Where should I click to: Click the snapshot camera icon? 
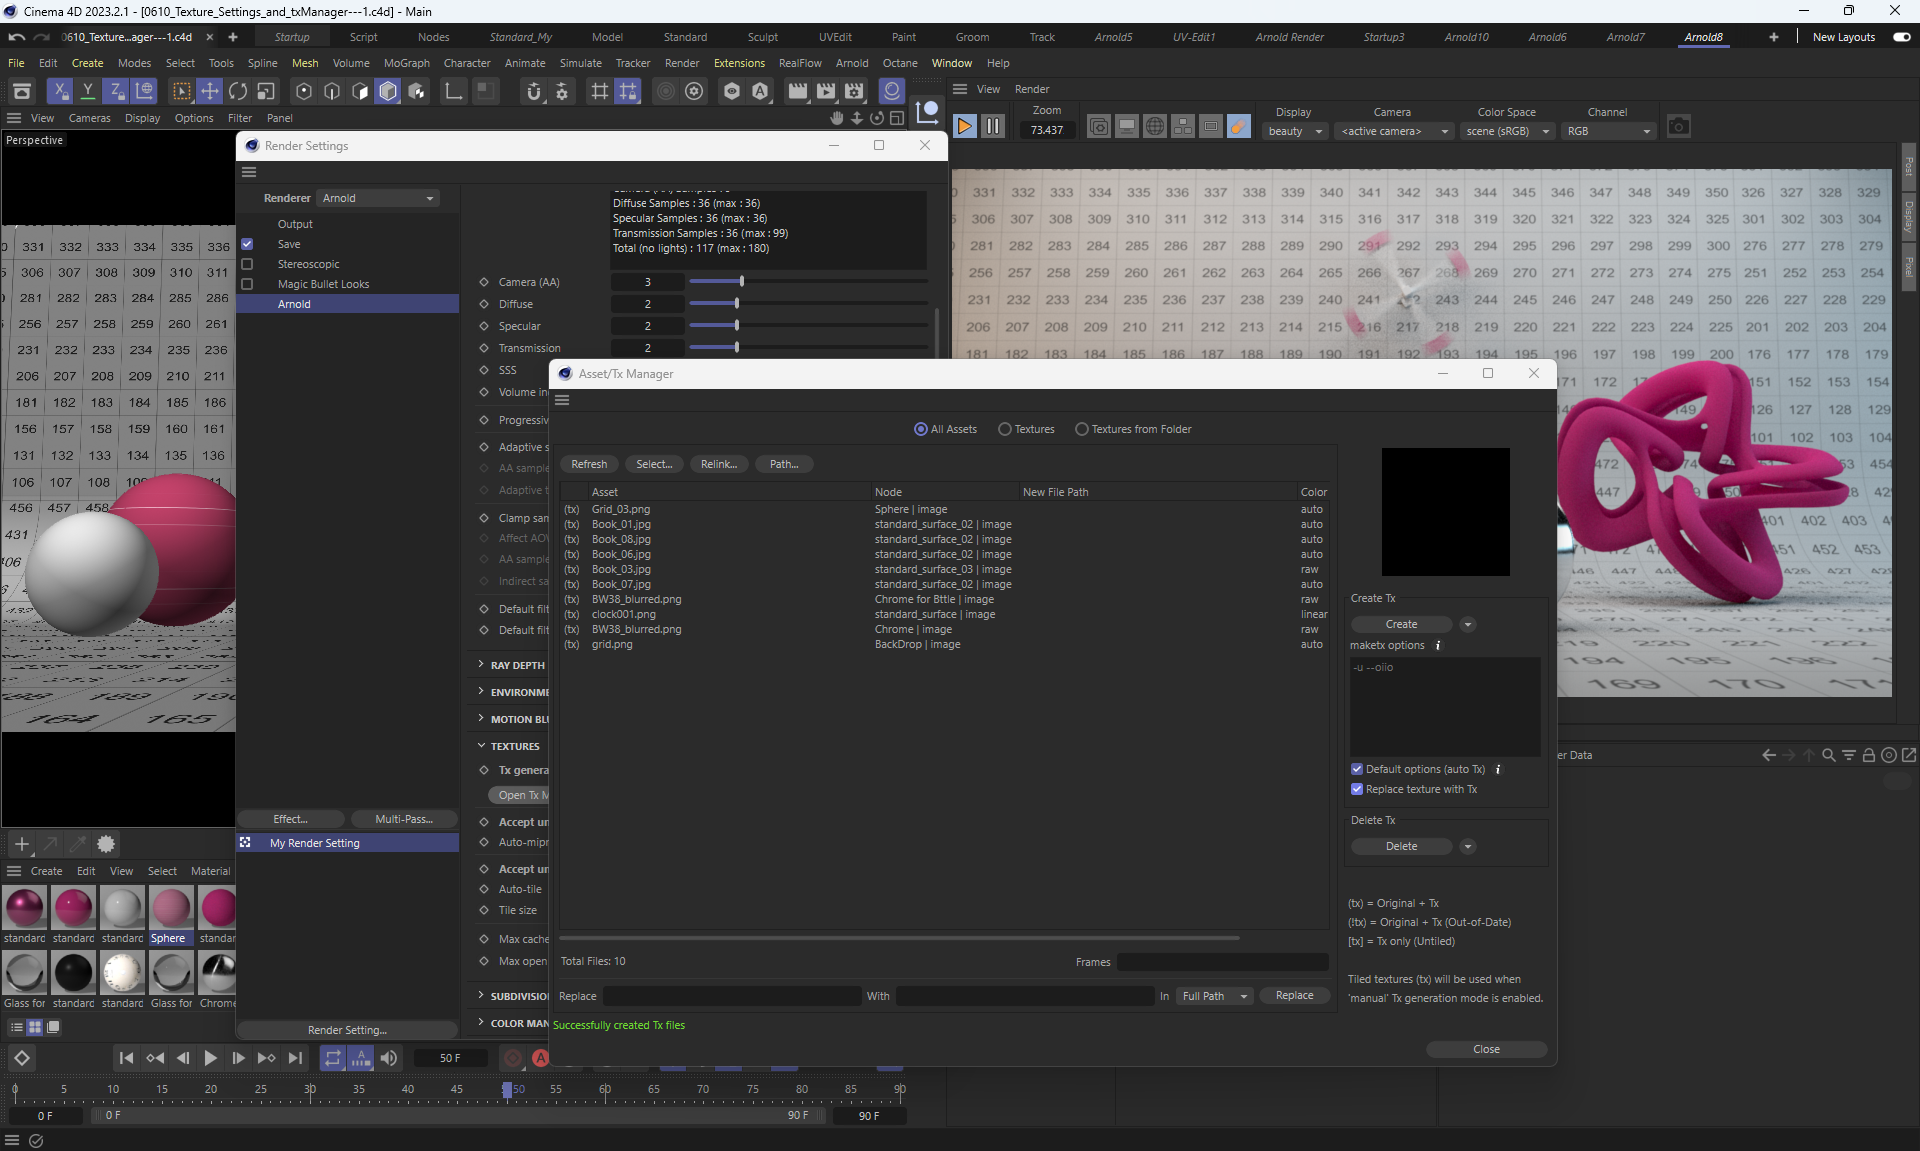coord(1678,126)
